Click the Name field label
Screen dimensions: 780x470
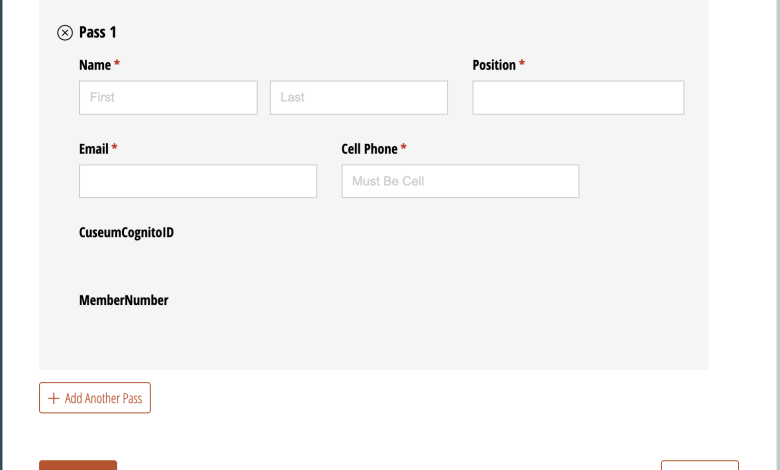point(94,65)
